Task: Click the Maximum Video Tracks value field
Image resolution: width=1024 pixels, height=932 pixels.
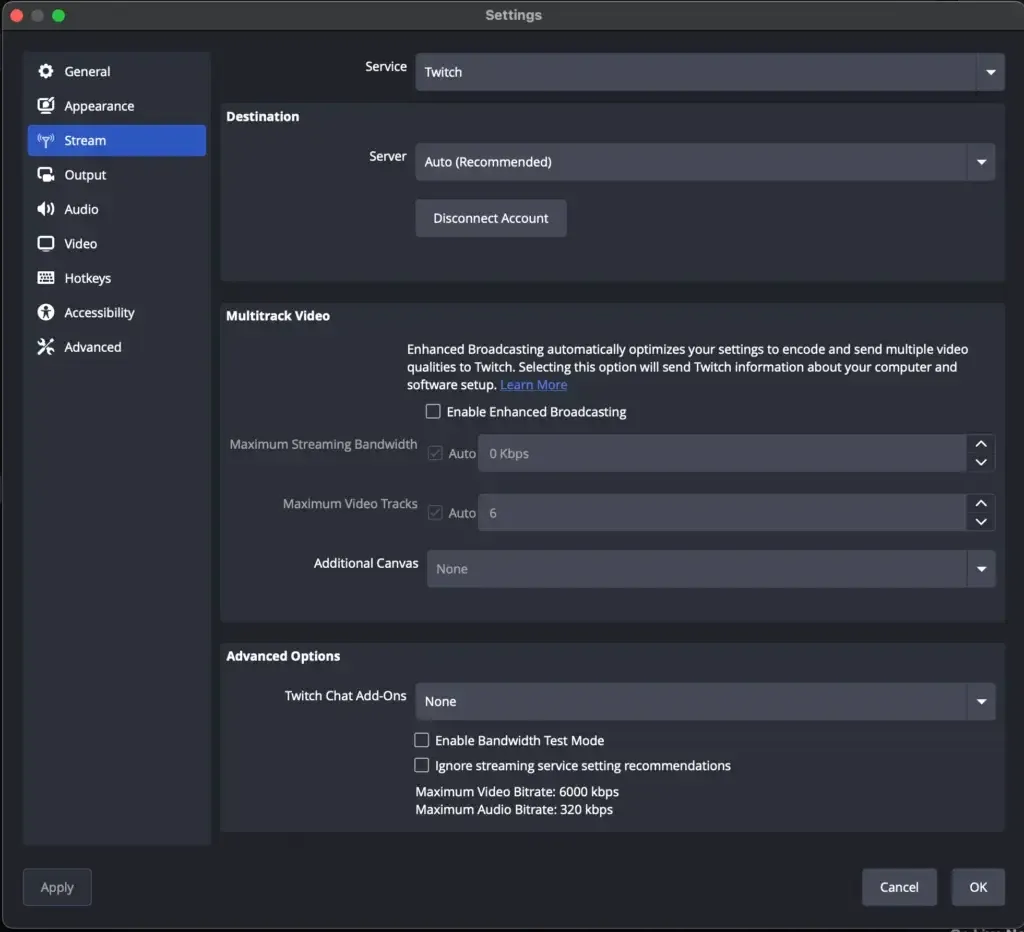Action: (x=722, y=513)
